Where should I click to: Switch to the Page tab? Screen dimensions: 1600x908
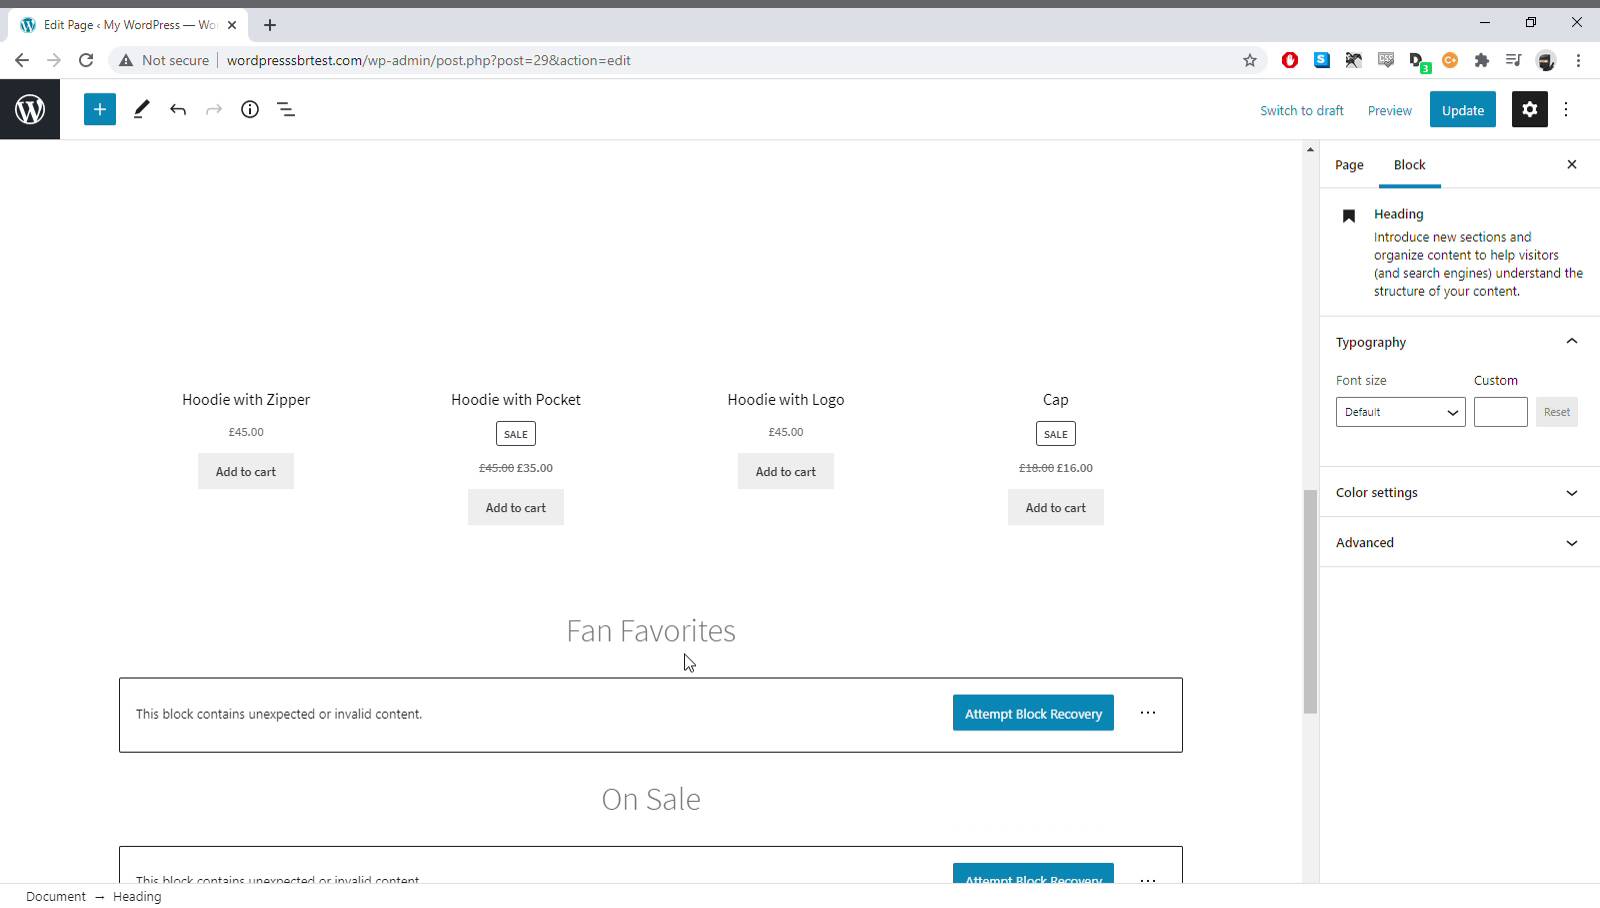[1349, 165]
